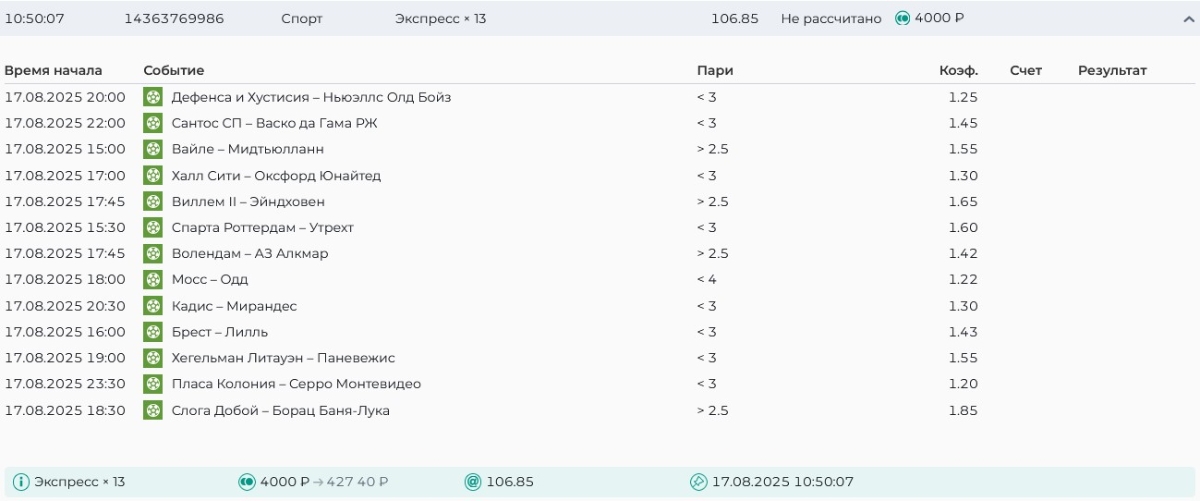
Task: Click the Событие column header
Action: (x=174, y=71)
